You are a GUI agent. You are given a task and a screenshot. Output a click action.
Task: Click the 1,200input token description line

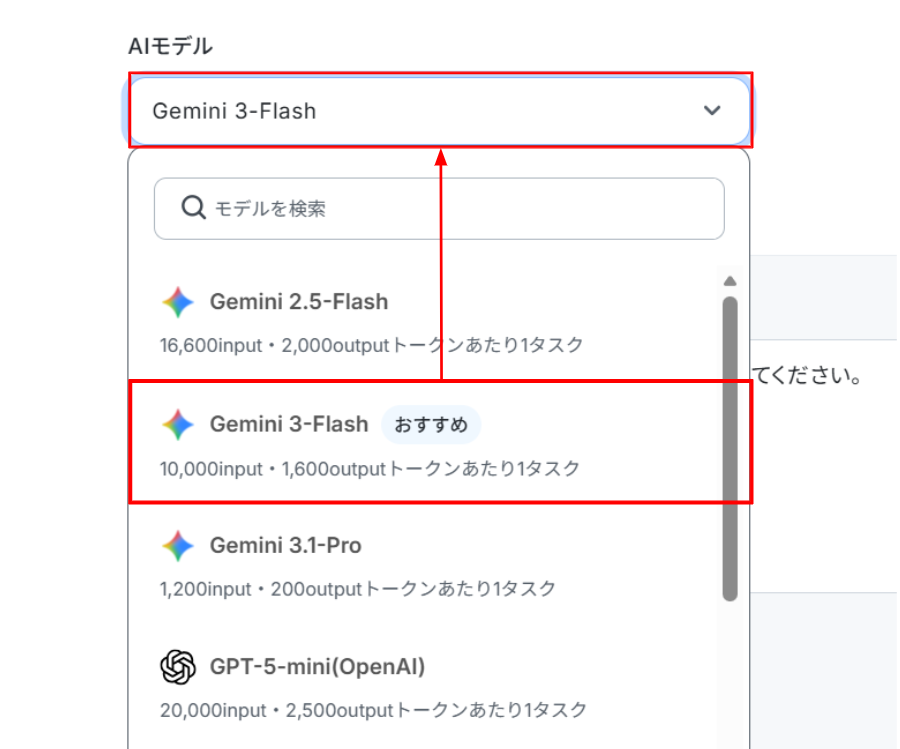tap(358, 589)
